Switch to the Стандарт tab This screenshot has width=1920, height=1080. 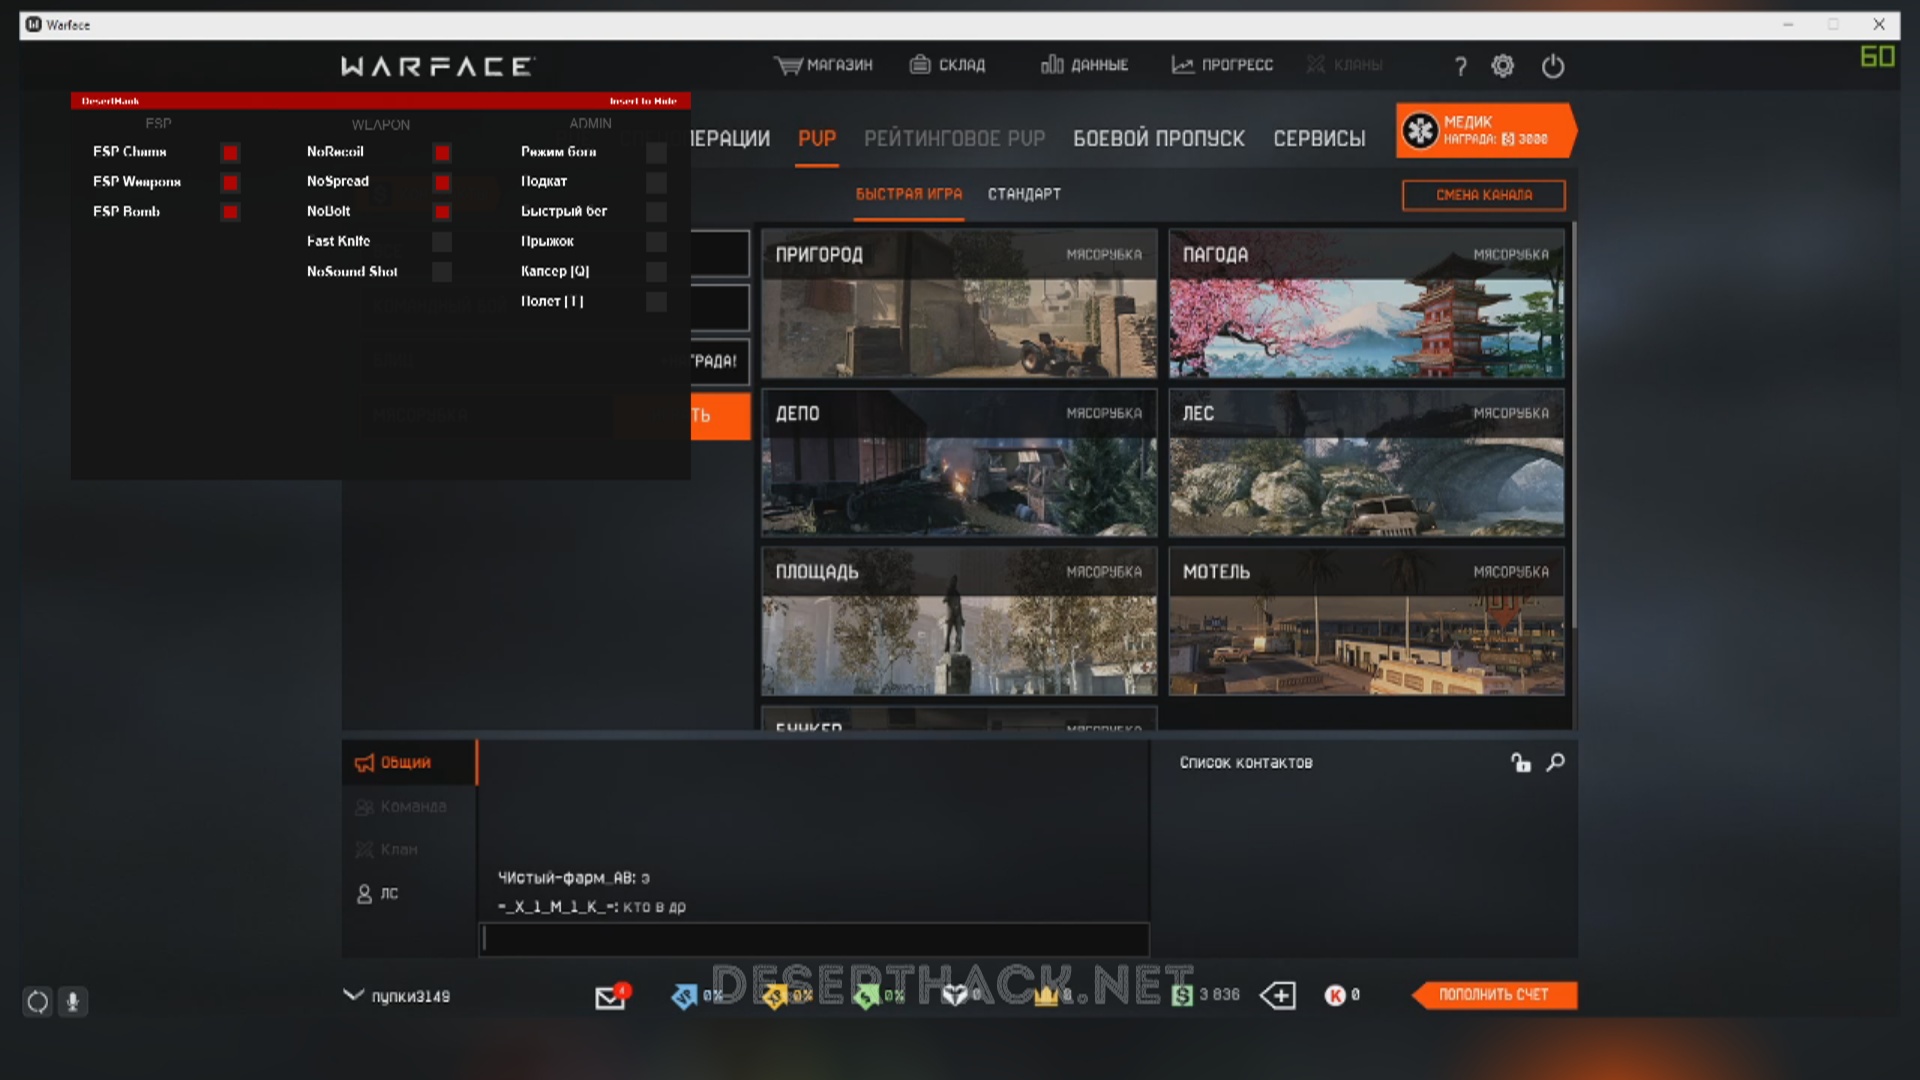(1024, 194)
